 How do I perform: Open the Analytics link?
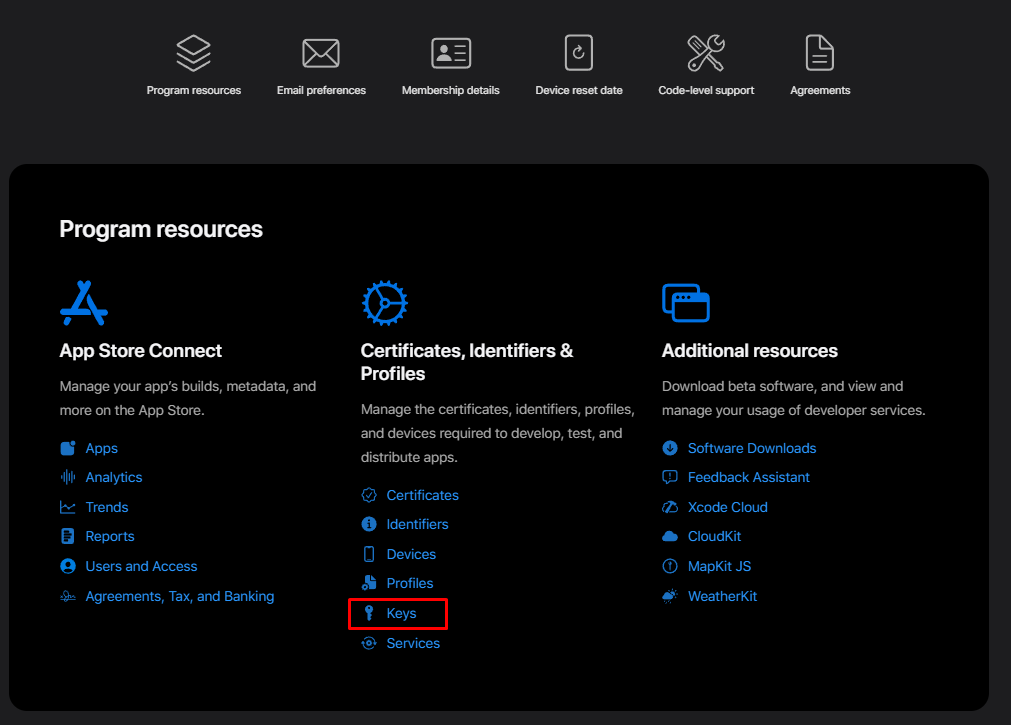[114, 477]
